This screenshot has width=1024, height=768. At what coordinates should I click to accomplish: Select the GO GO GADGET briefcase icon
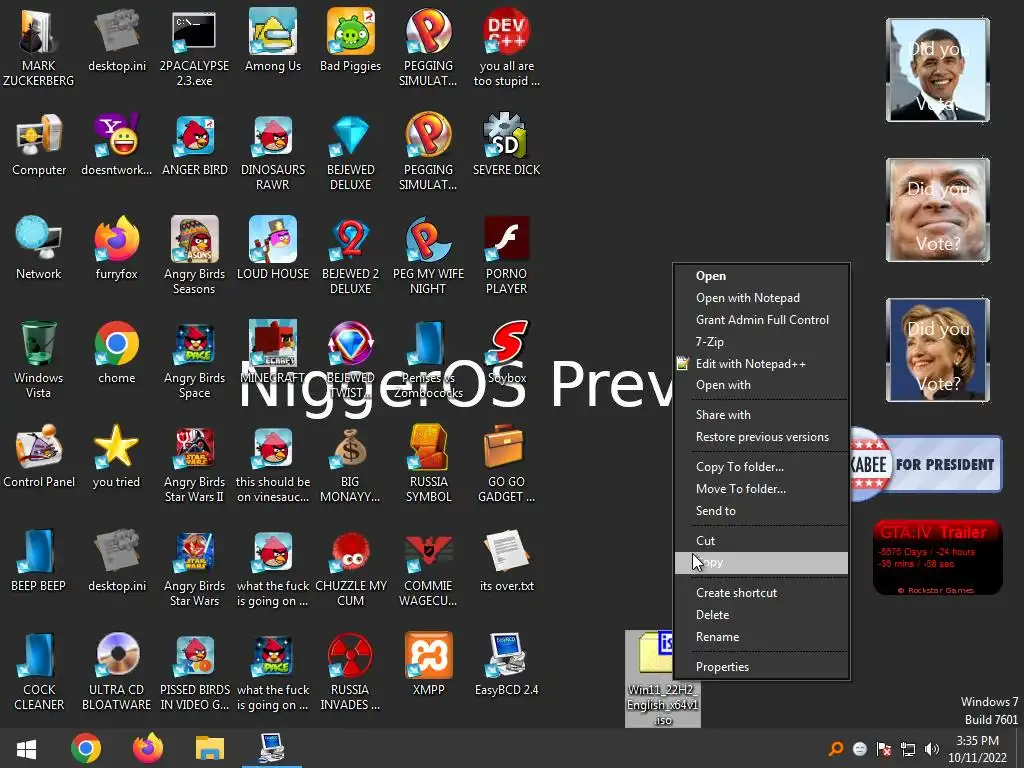[x=507, y=463]
